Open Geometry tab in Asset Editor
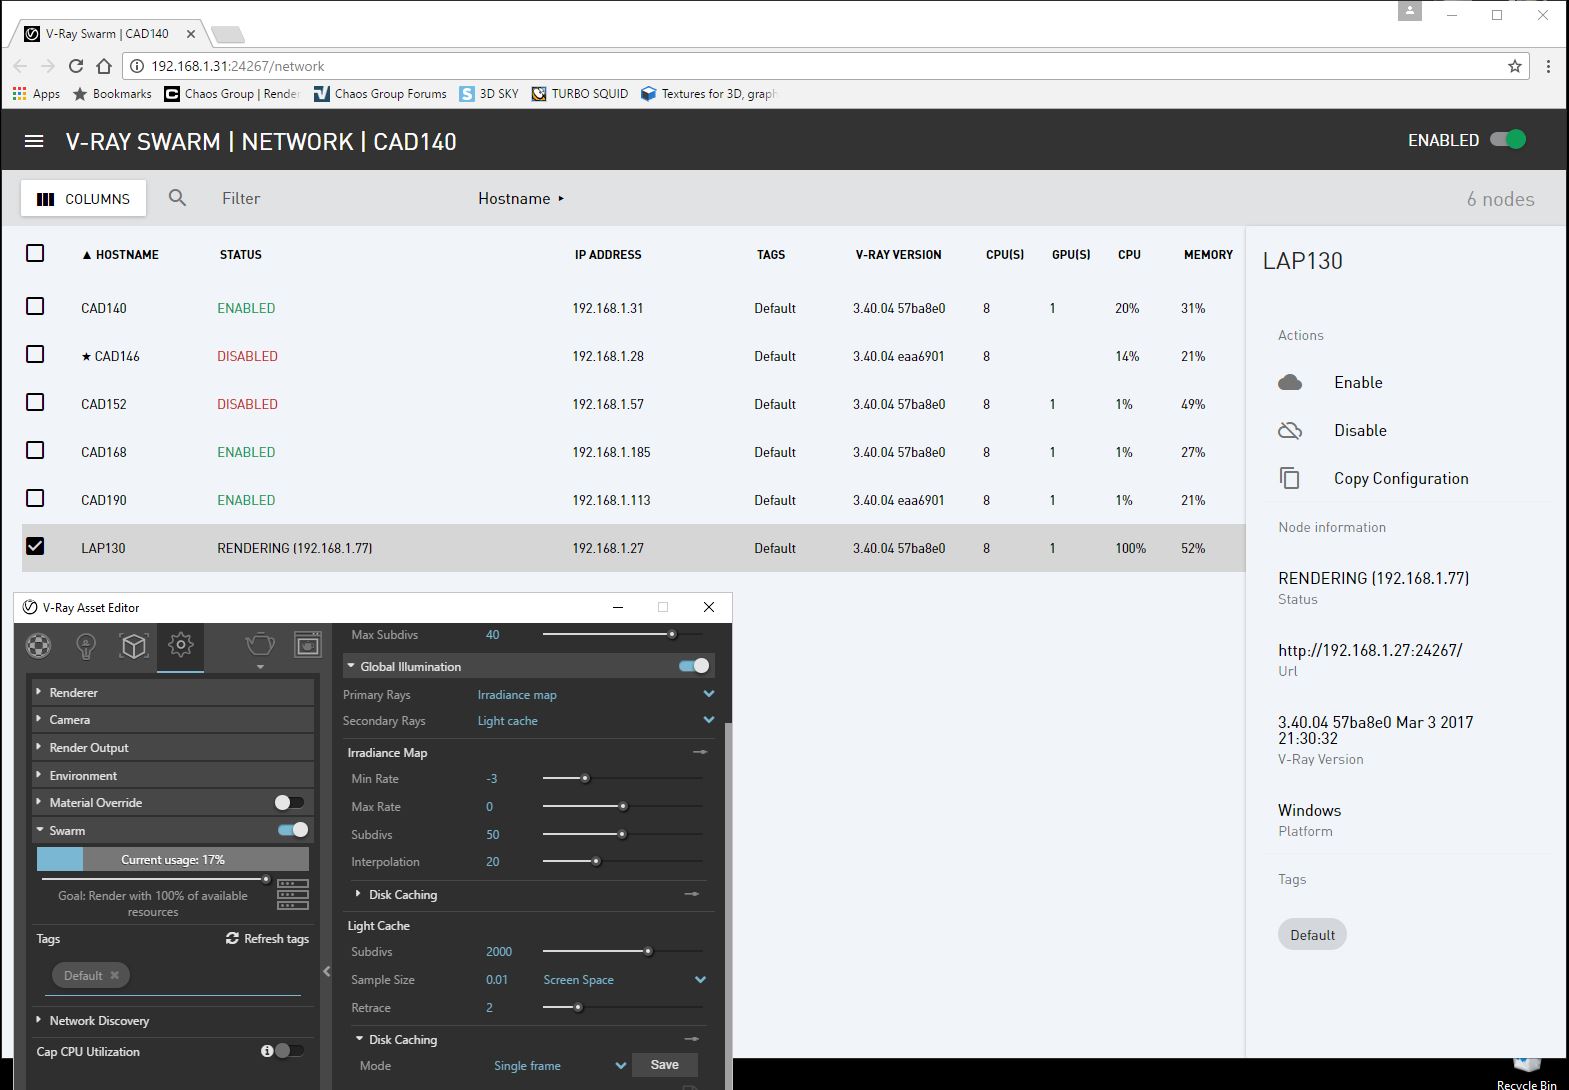Image resolution: width=1569 pixels, height=1090 pixels. click(133, 646)
